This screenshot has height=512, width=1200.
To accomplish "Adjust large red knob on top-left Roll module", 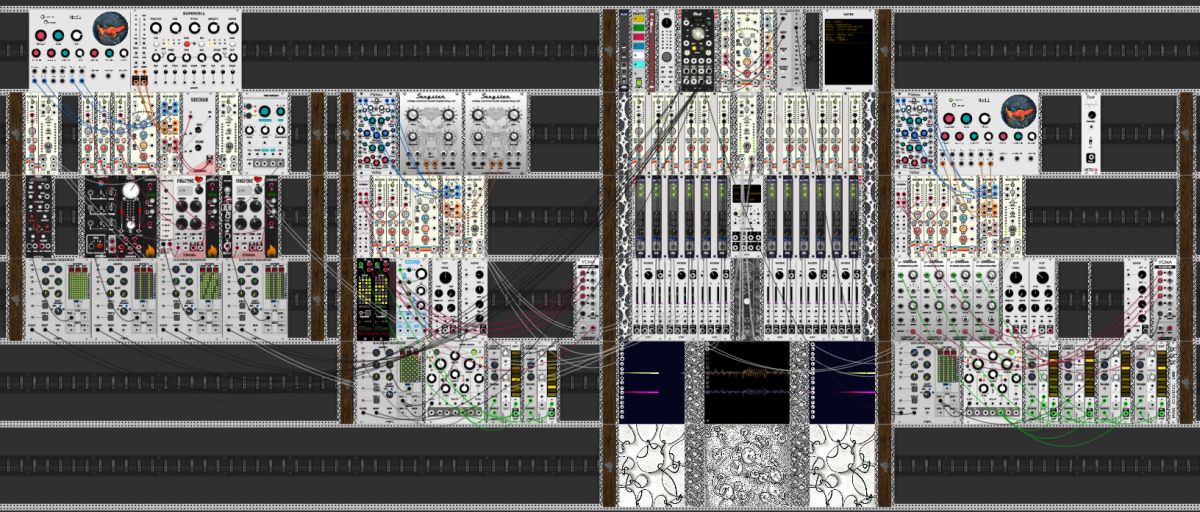I will point(40,35).
